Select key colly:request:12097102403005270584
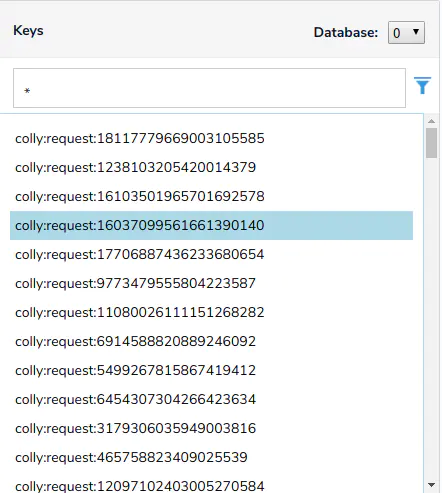 211,485
